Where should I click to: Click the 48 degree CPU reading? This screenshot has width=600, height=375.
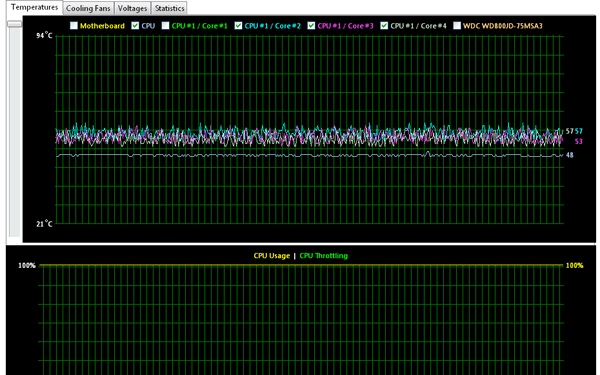570,155
